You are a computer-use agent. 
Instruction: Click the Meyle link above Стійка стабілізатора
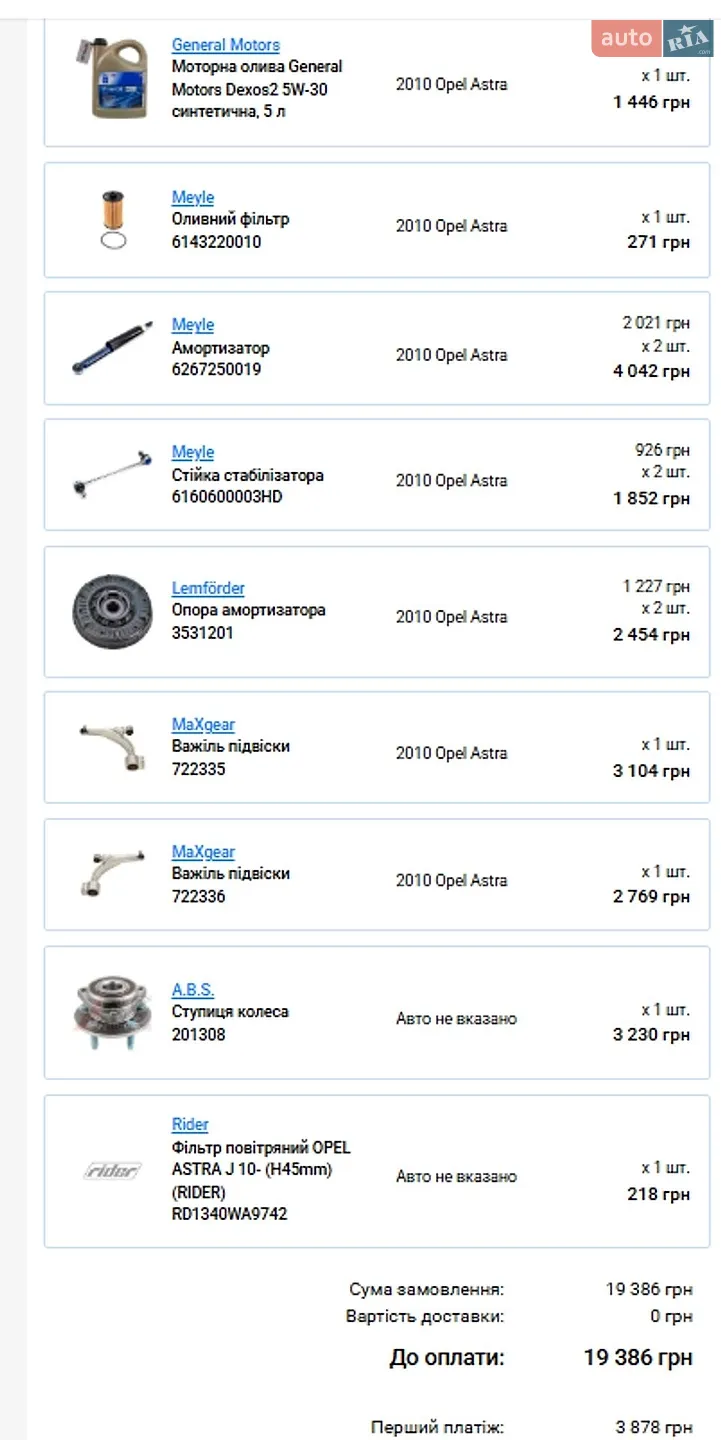[192, 452]
